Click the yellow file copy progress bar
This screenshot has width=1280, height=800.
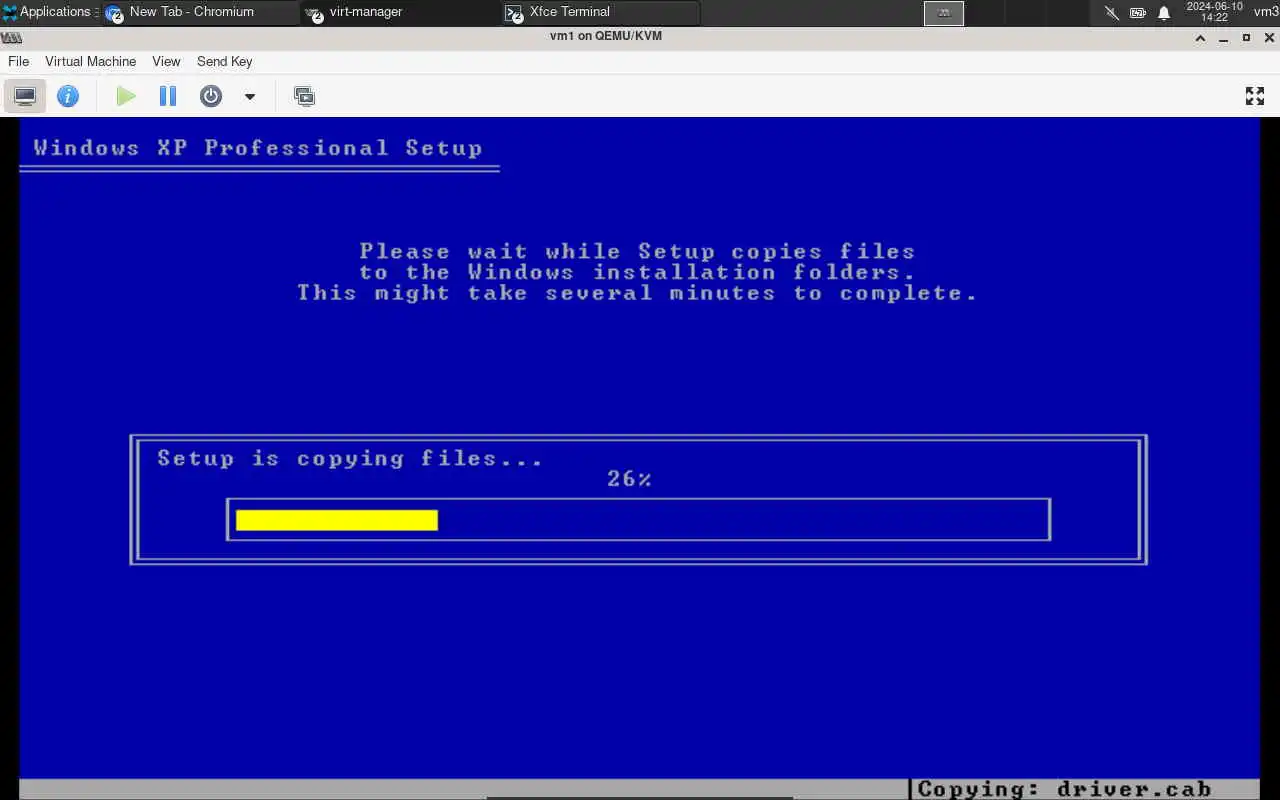tap(337, 520)
